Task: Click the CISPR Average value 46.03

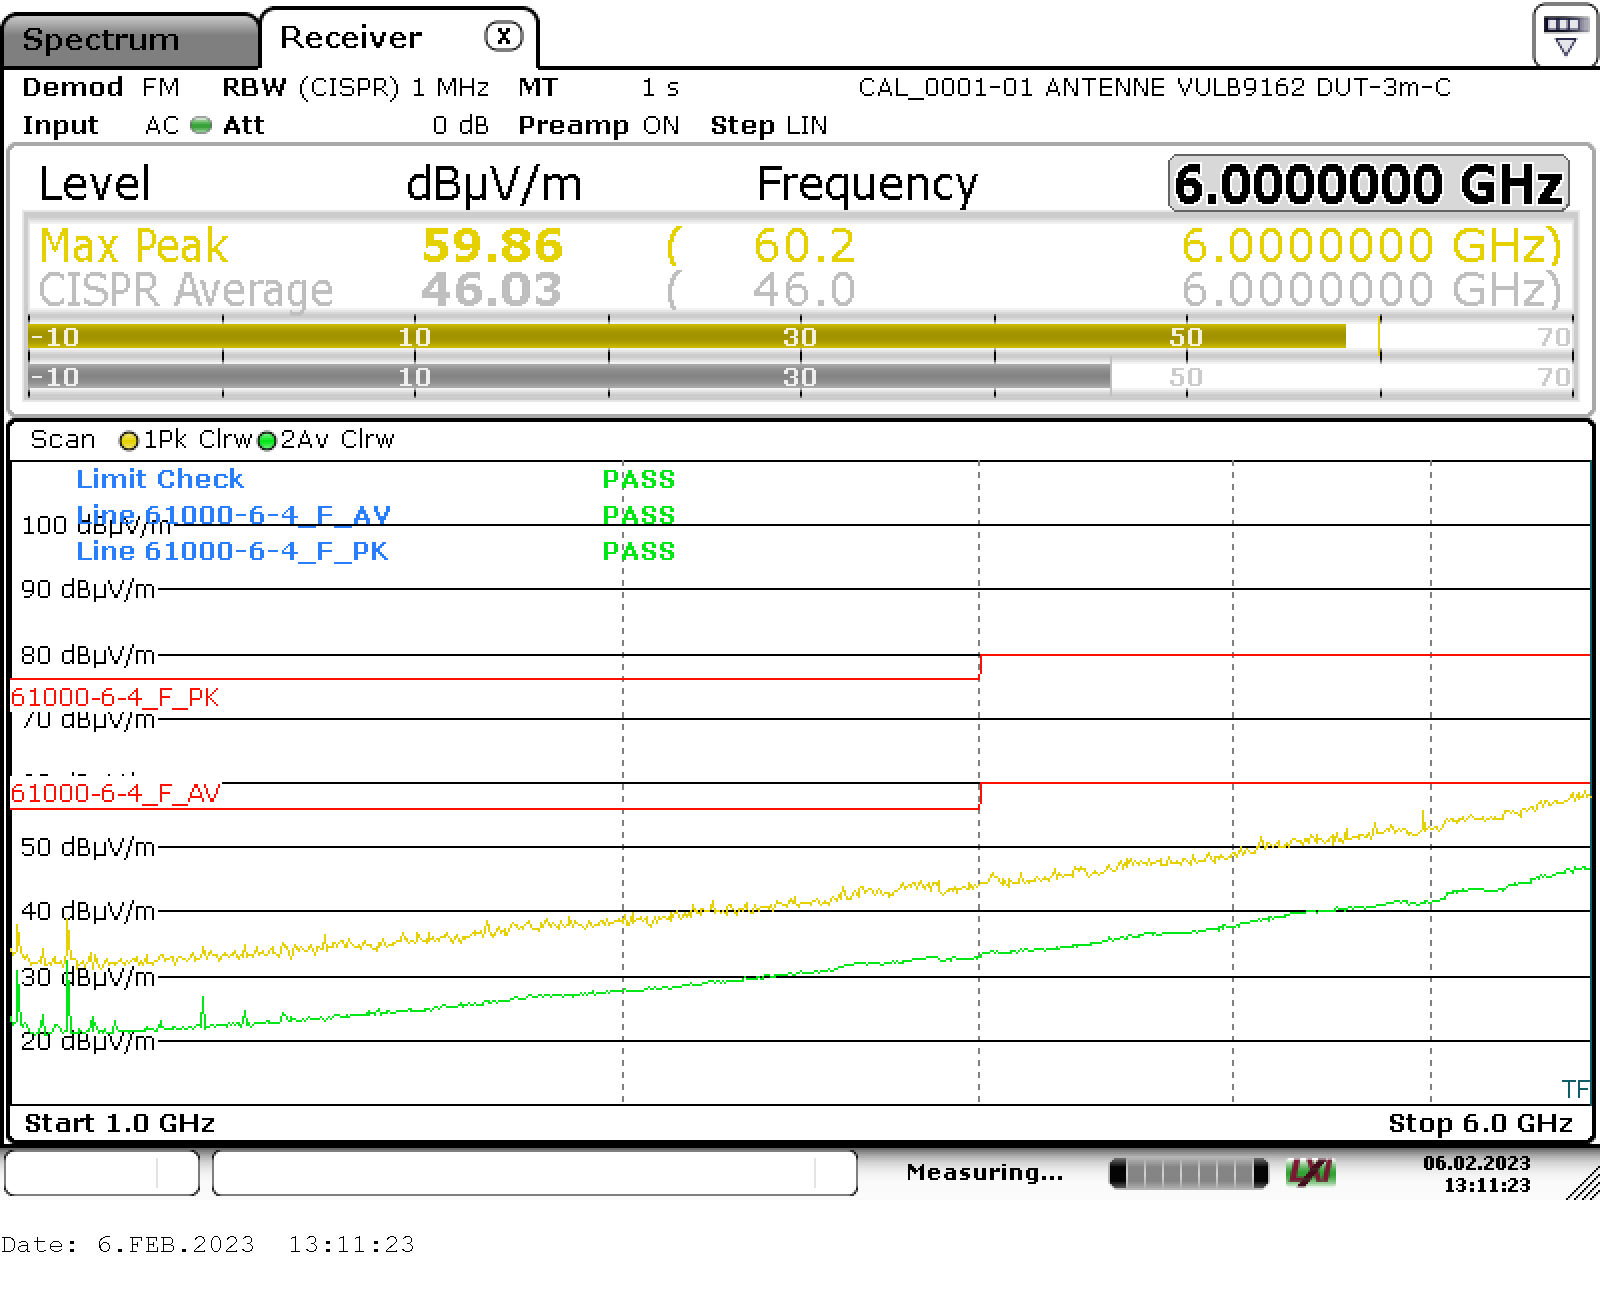Action: pos(491,290)
